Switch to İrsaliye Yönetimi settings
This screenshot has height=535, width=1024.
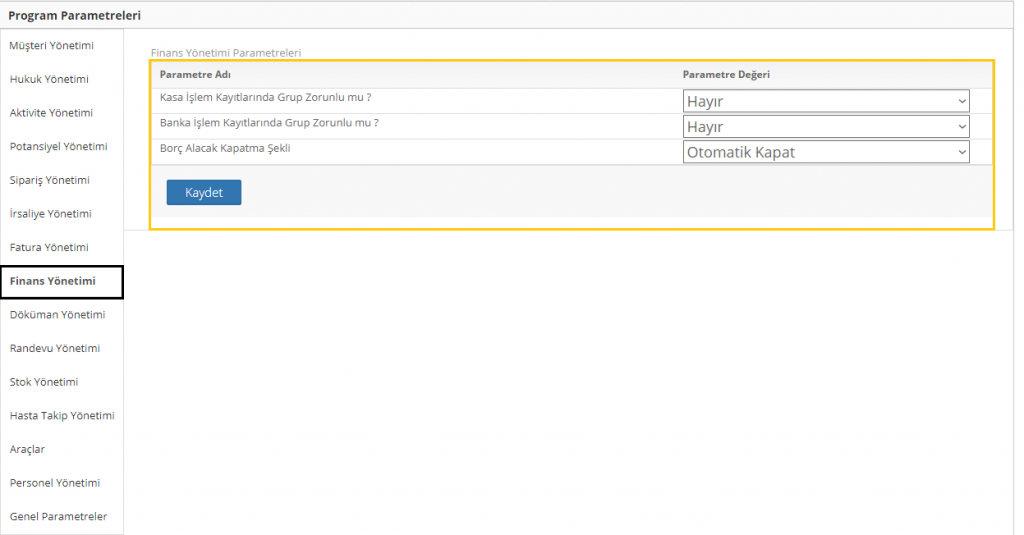tap(50, 214)
